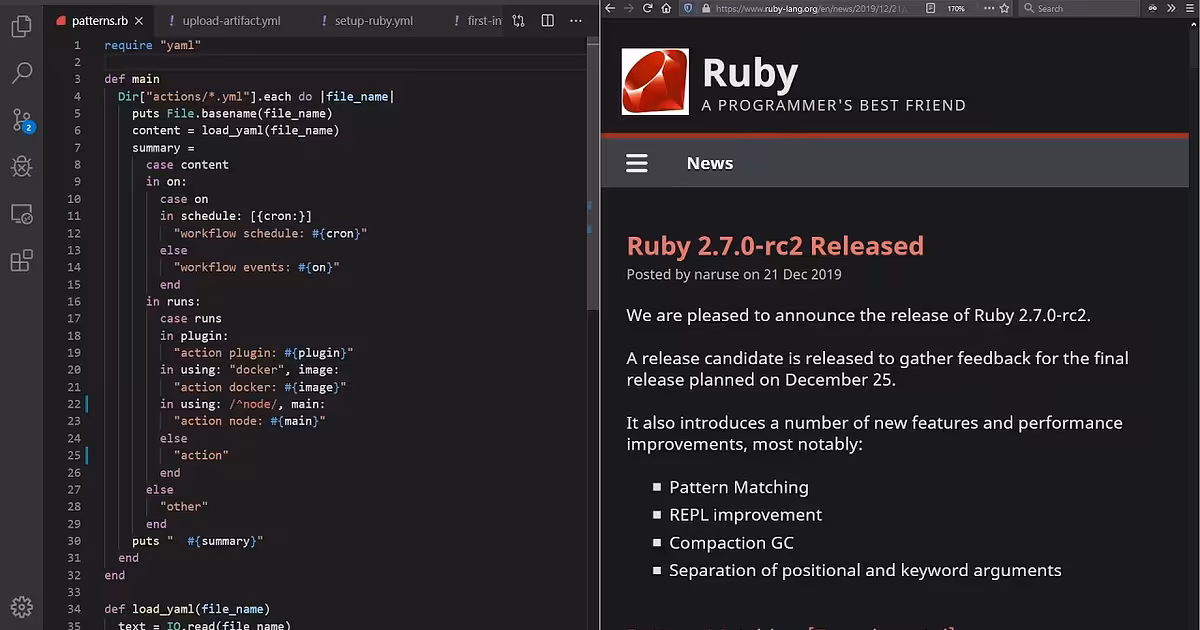Click 'in using: "docker", image:' line

pos(250,370)
